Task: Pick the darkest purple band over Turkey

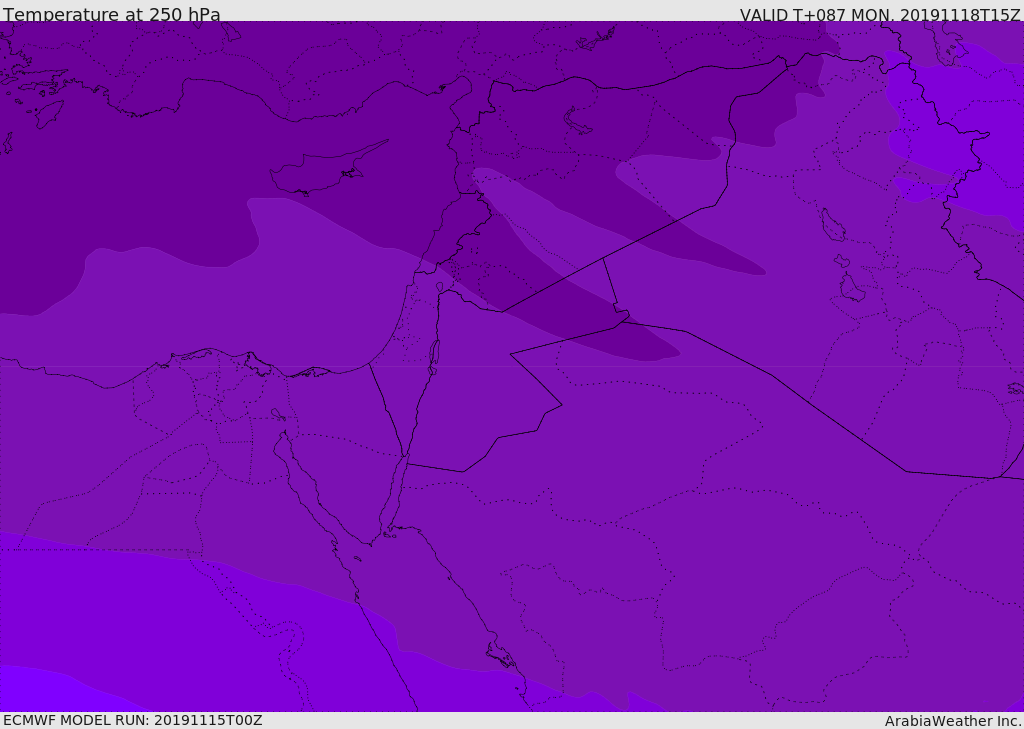Action: [x=300, y=60]
